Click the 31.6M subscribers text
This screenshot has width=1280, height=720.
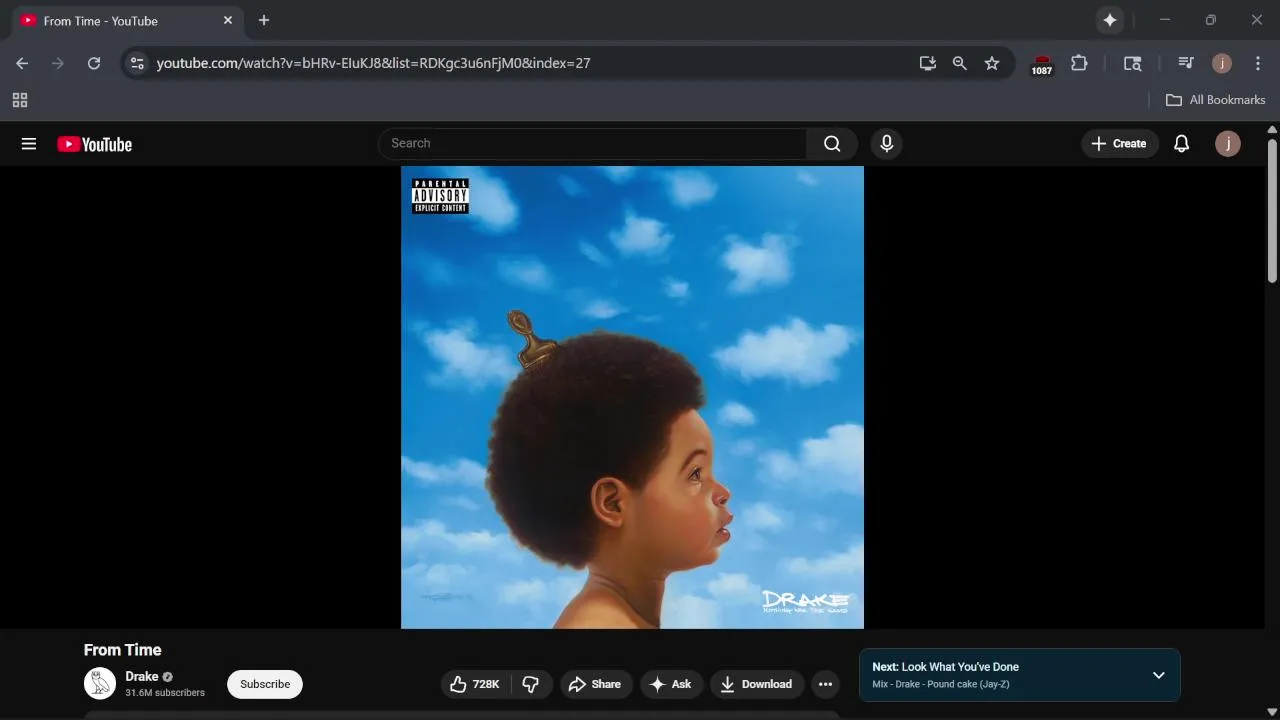165,693
